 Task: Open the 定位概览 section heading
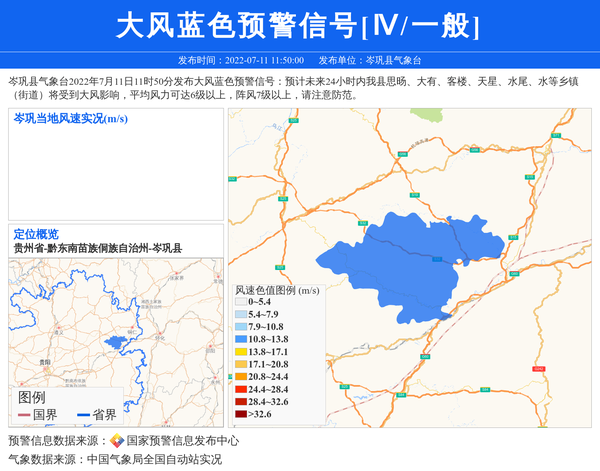click(36, 234)
